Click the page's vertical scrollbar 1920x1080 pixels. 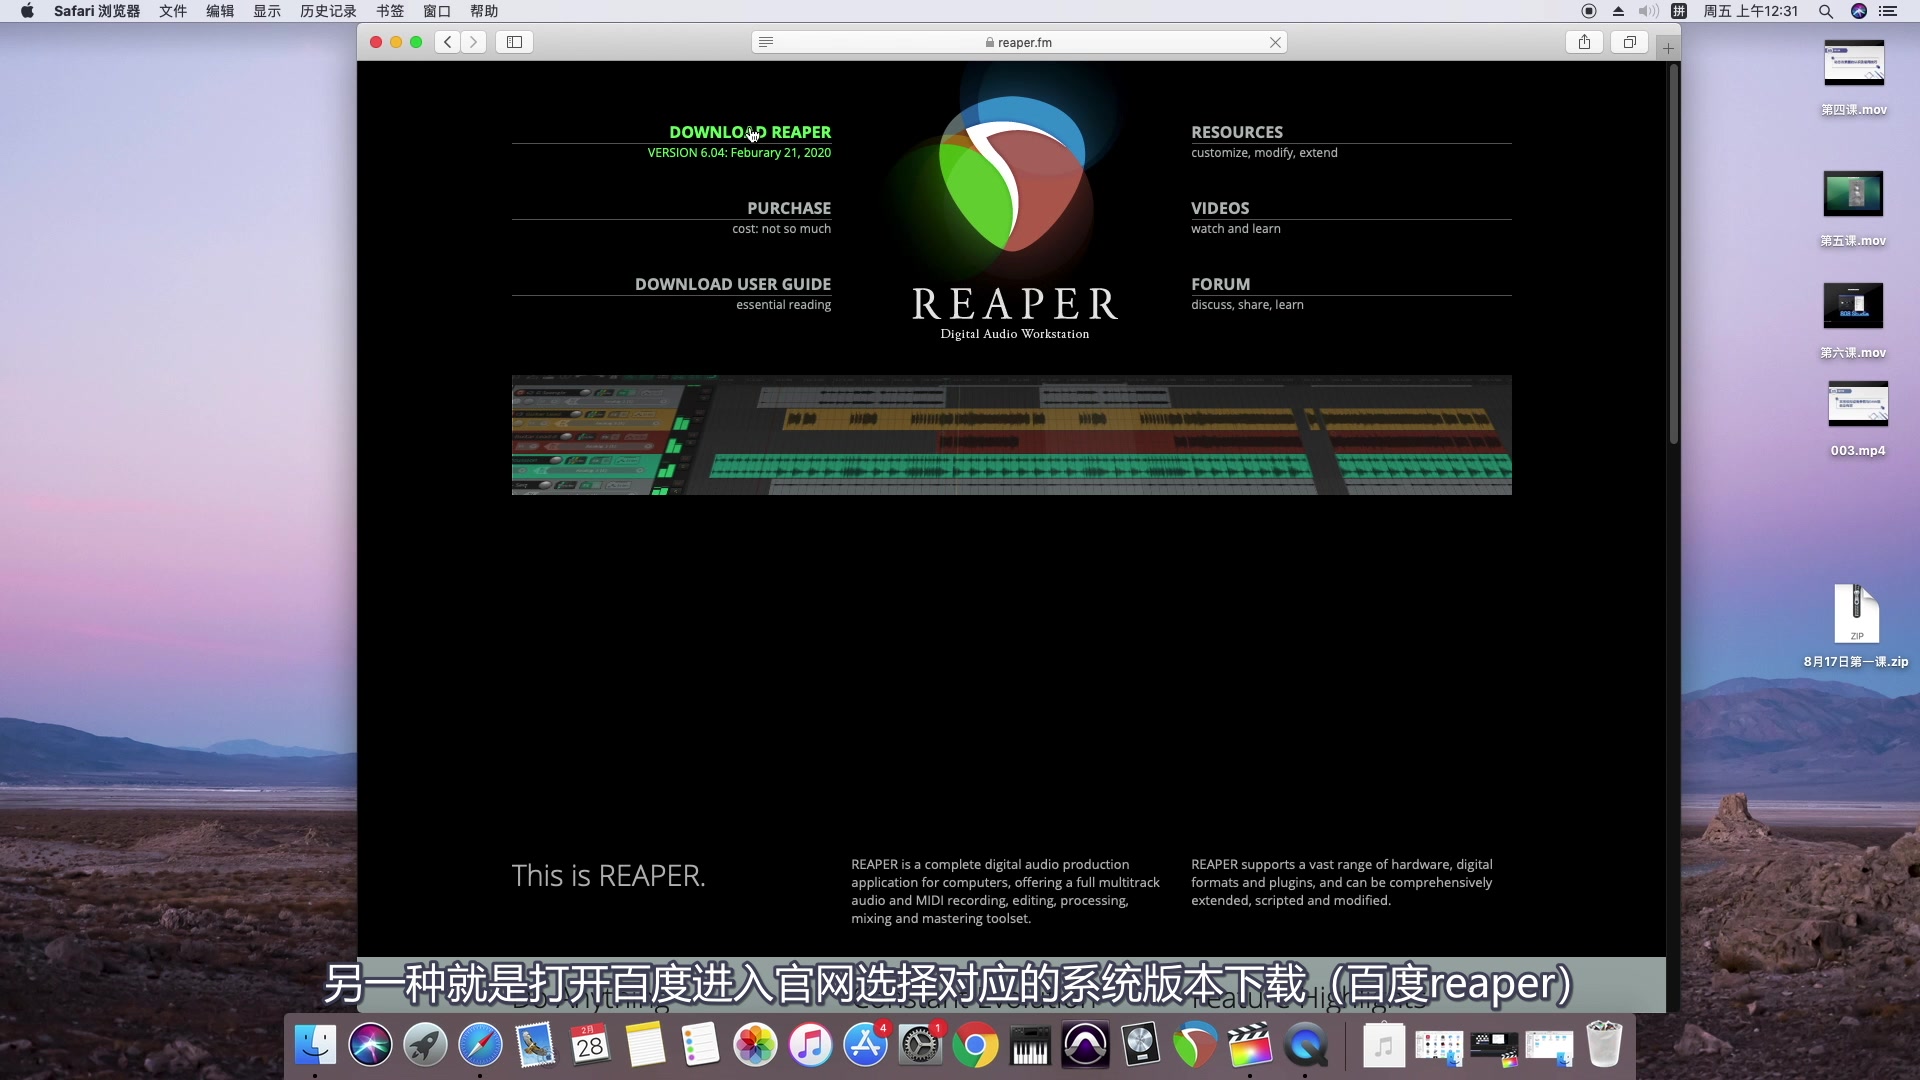tap(1673, 255)
